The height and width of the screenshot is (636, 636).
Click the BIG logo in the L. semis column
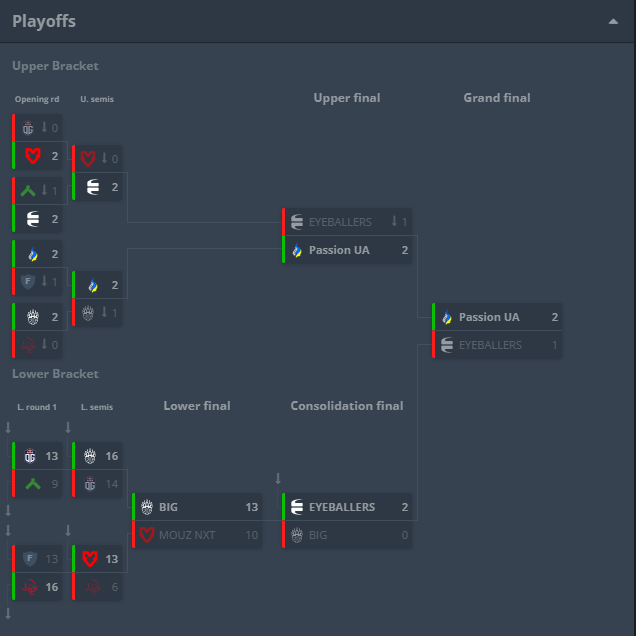click(89, 456)
